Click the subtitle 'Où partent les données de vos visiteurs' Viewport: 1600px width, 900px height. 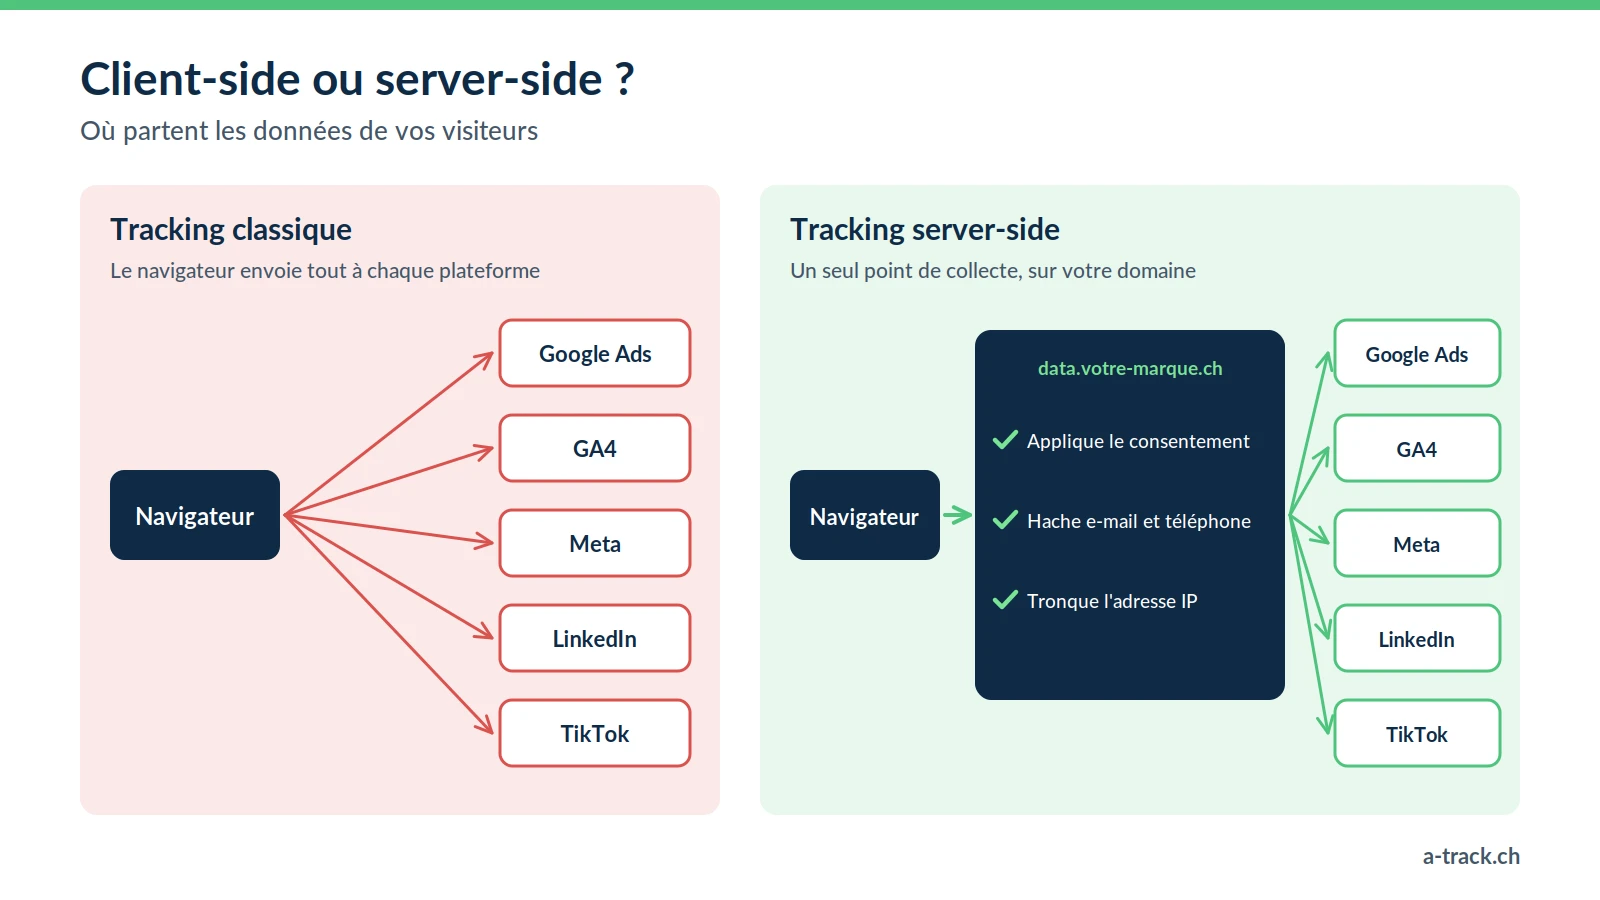309,131
